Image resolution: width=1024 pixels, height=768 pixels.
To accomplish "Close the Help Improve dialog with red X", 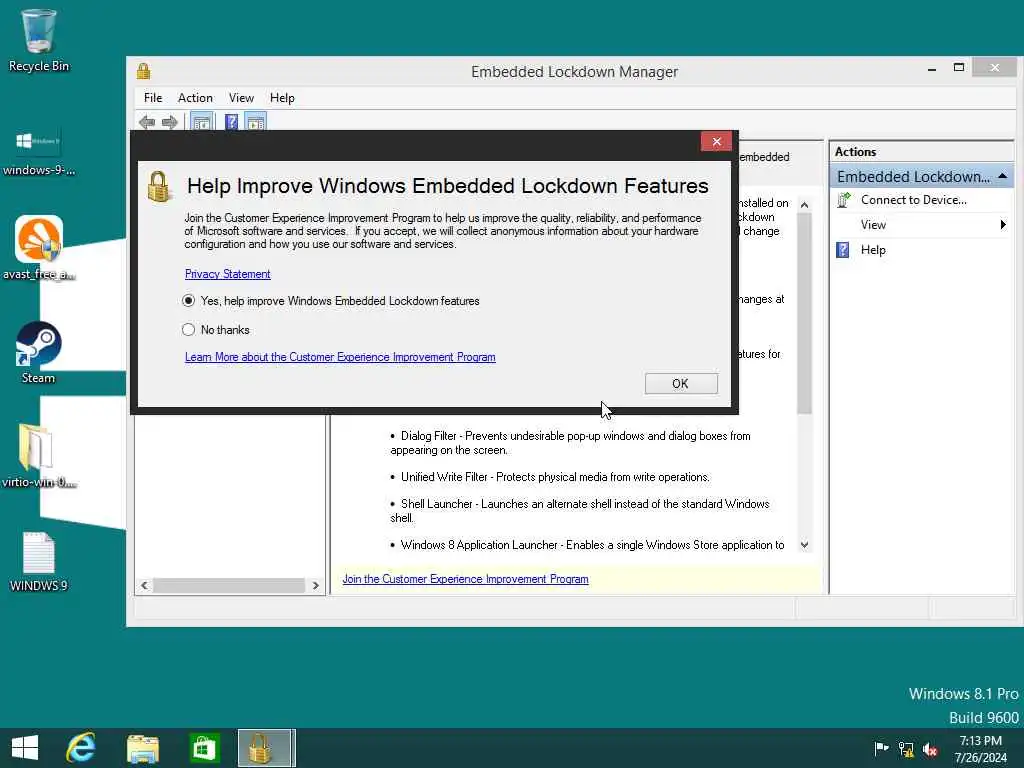I will coord(716,142).
